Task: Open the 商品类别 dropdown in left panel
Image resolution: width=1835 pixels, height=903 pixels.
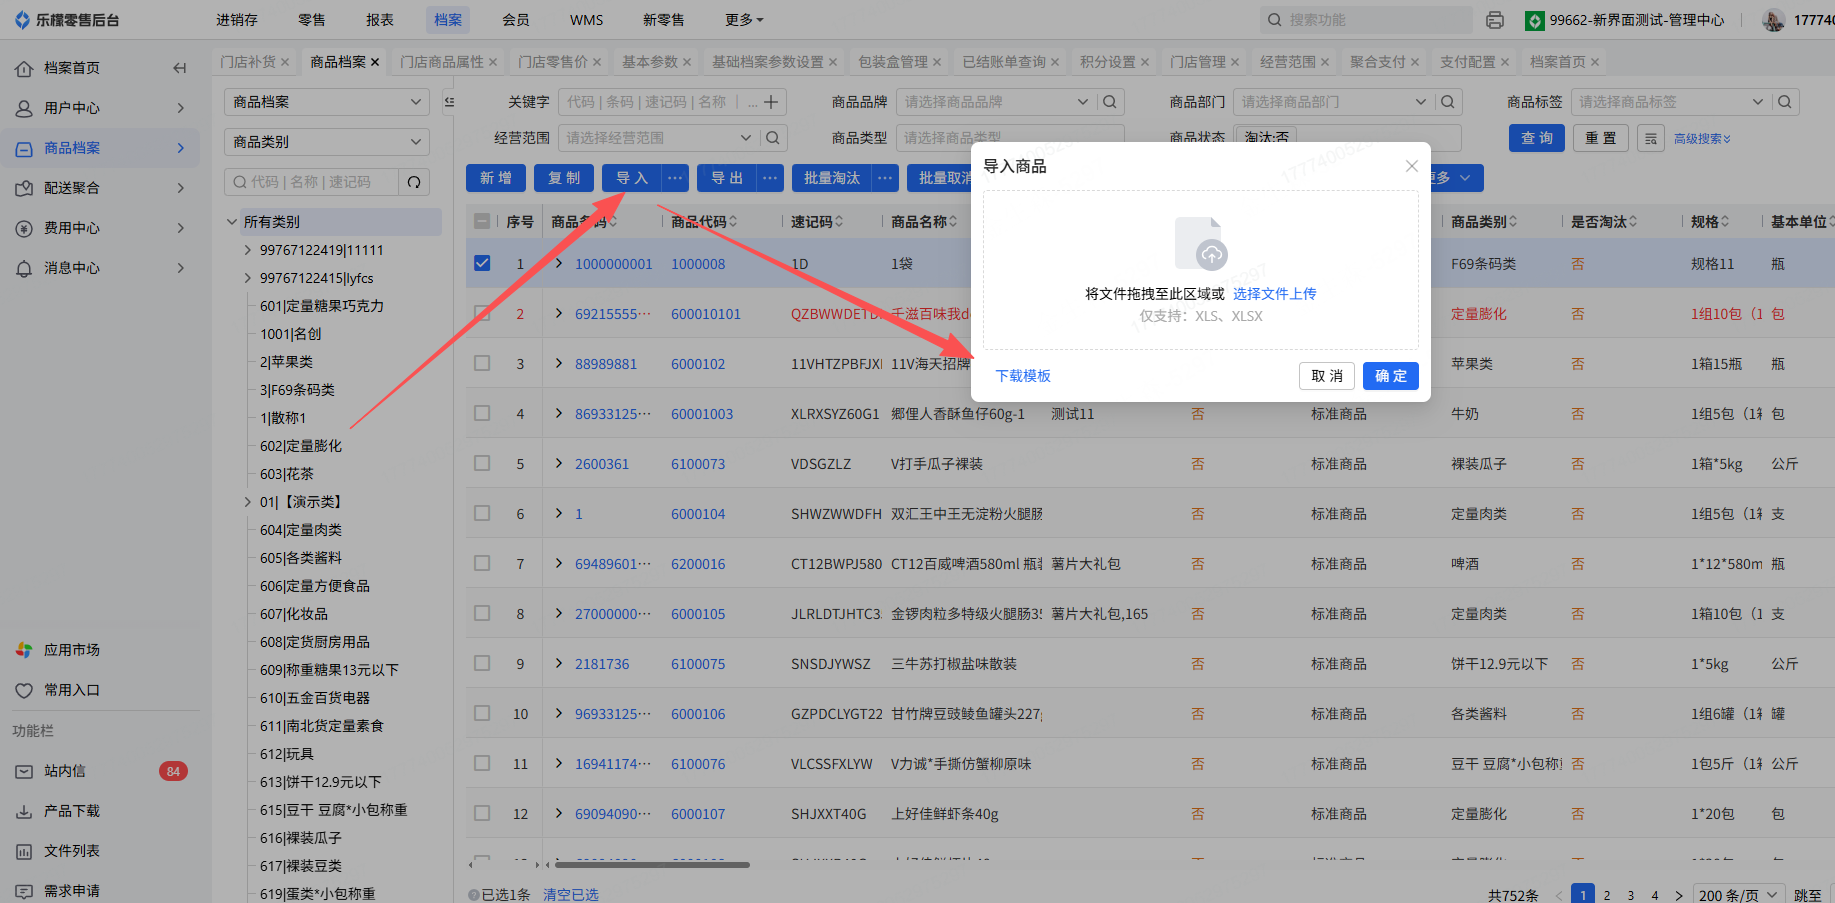Action: click(x=327, y=142)
